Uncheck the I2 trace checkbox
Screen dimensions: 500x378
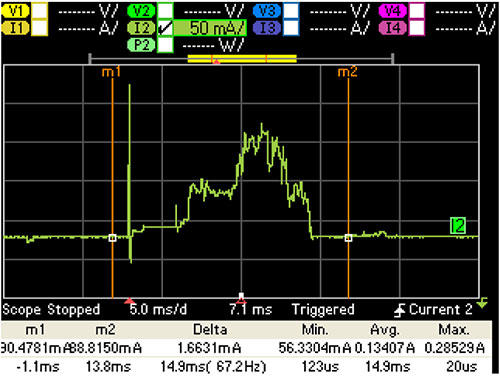click(x=165, y=28)
